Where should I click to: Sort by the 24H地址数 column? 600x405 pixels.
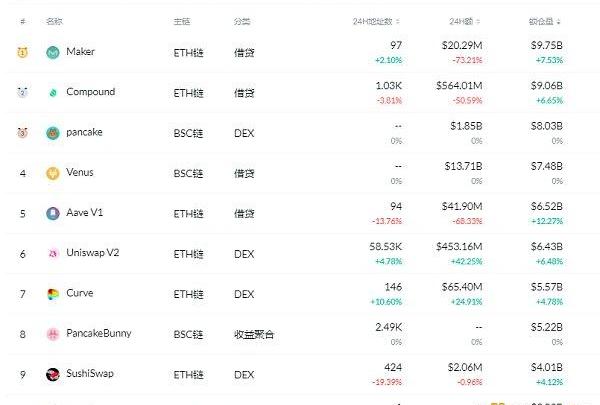pos(378,21)
